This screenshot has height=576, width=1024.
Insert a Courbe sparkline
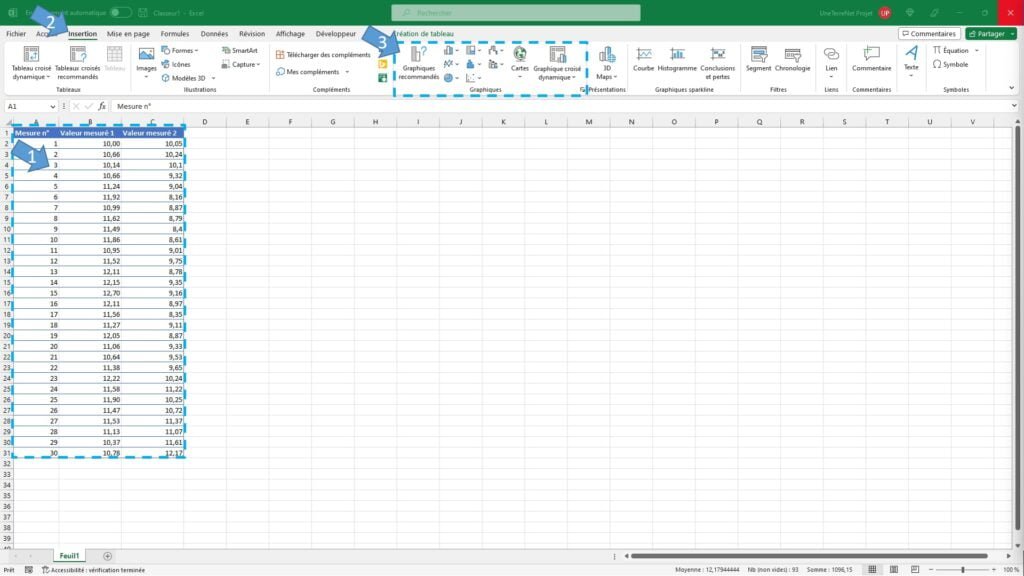click(x=643, y=59)
